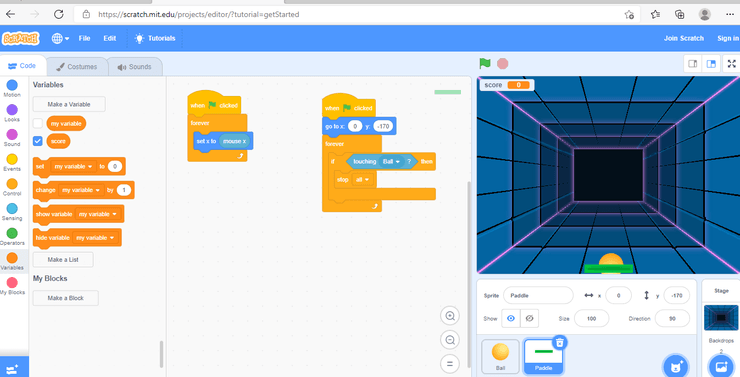Image resolution: width=740 pixels, height=377 pixels.
Task: Open the language globe dropdown
Action: point(60,38)
